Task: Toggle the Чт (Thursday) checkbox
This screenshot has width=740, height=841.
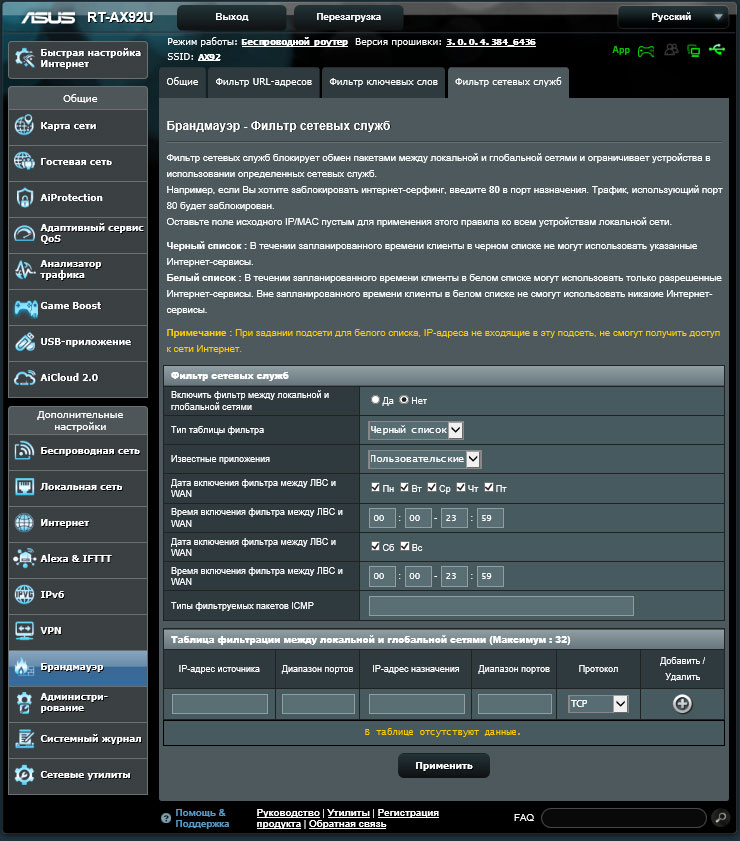Action: pyautogui.click(x=461, y=487)
